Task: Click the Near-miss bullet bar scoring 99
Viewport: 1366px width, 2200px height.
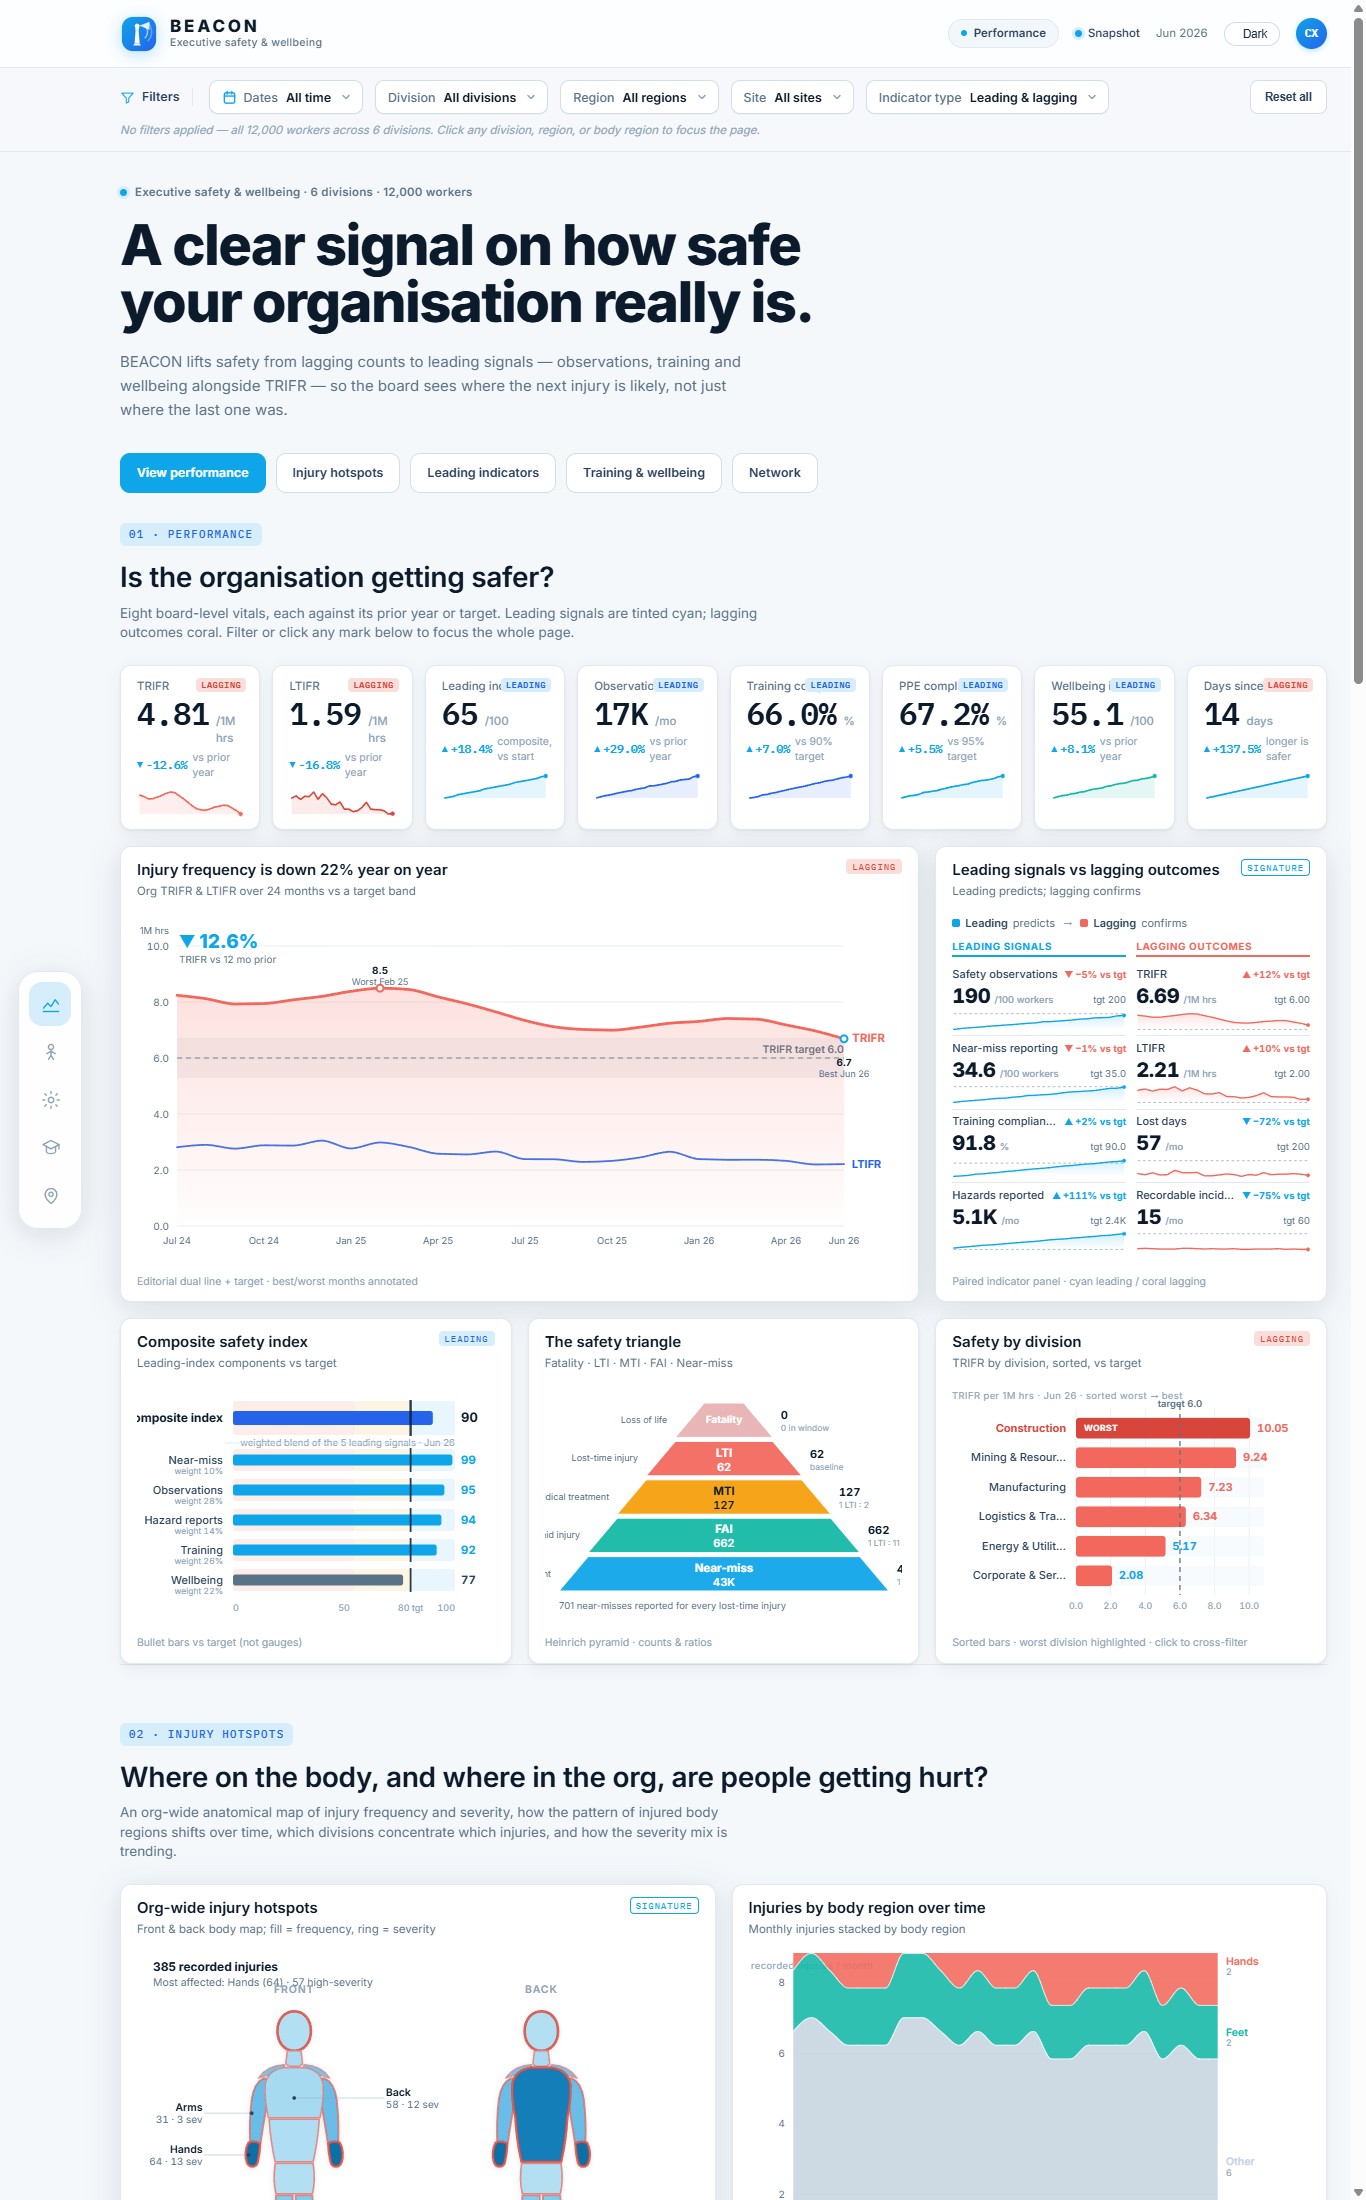Action: point(342,1460)
